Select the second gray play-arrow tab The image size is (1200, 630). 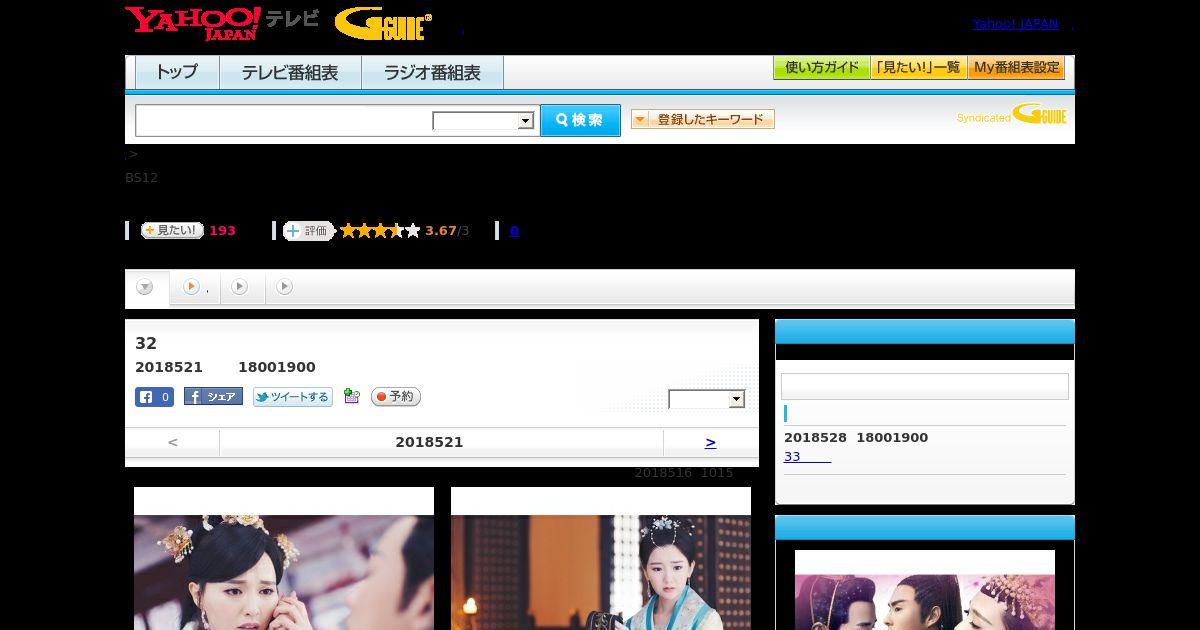pos(240,288)
